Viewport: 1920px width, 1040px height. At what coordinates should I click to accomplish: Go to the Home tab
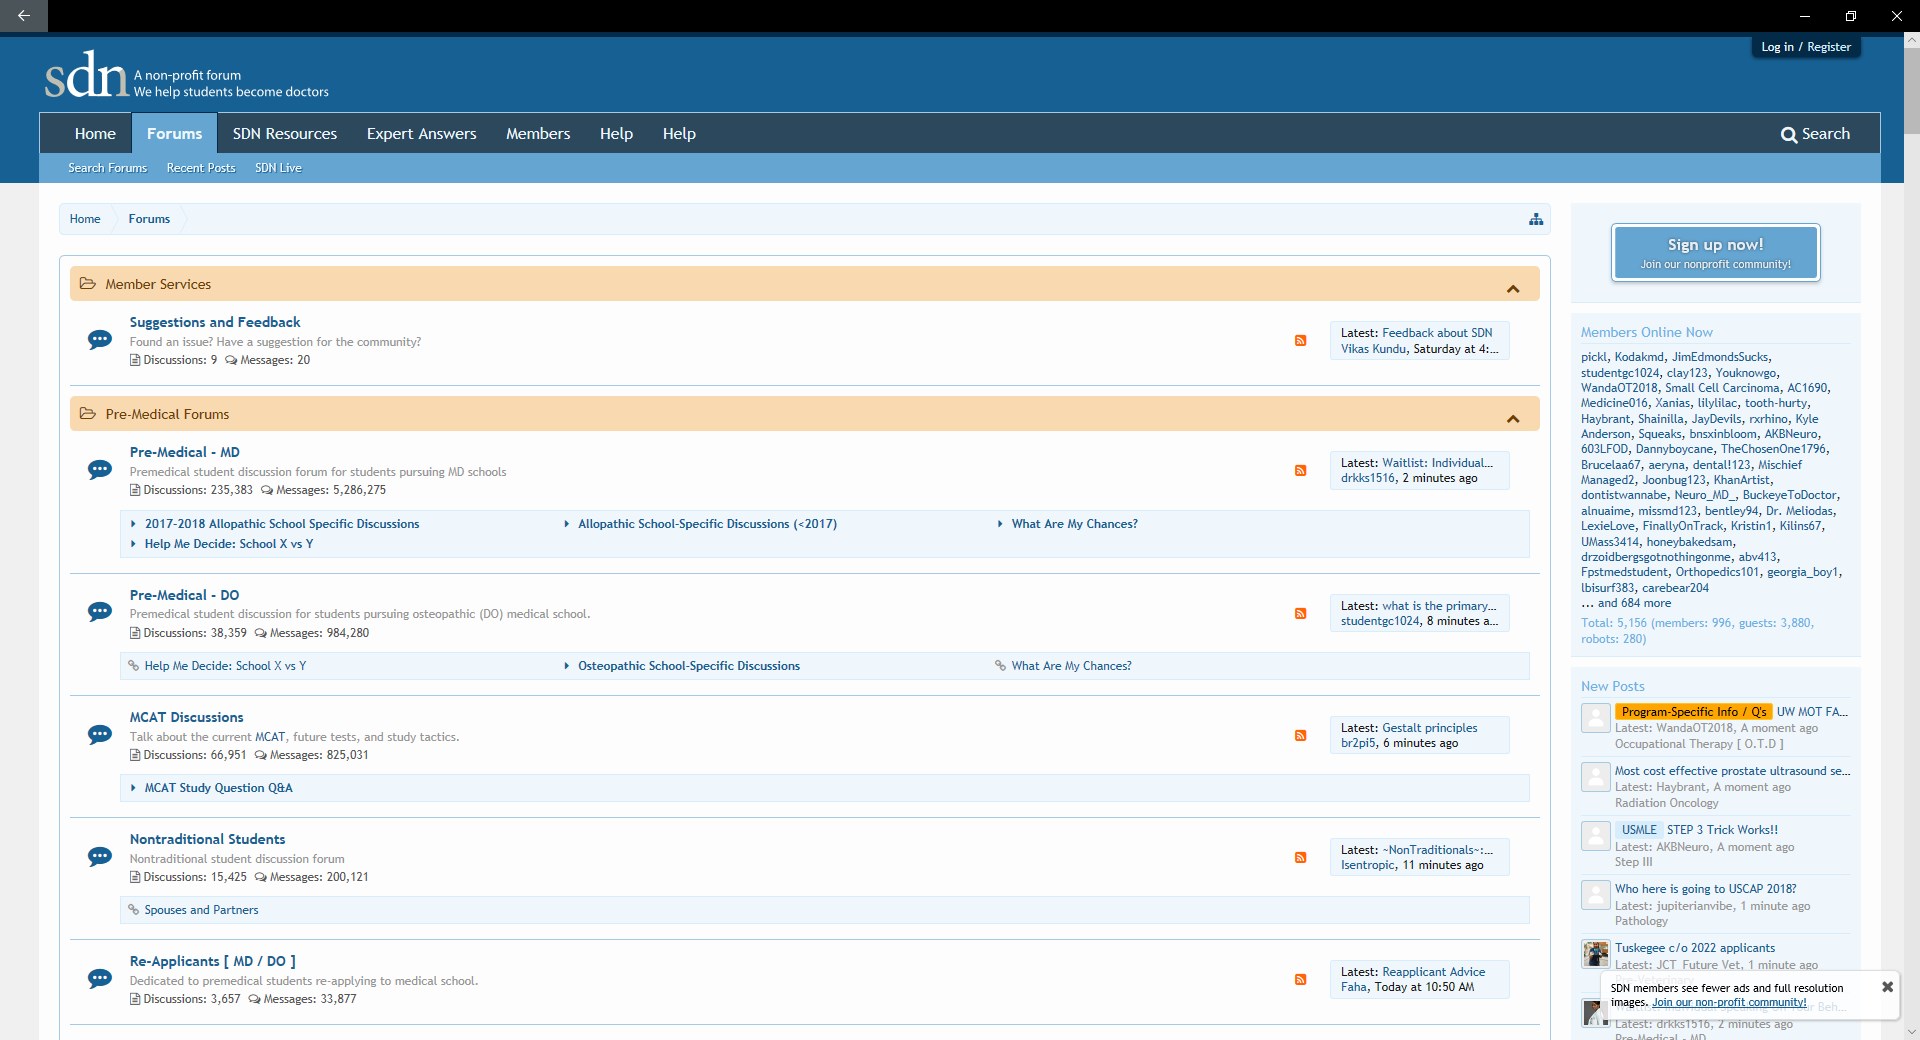[x=95, y=134]
